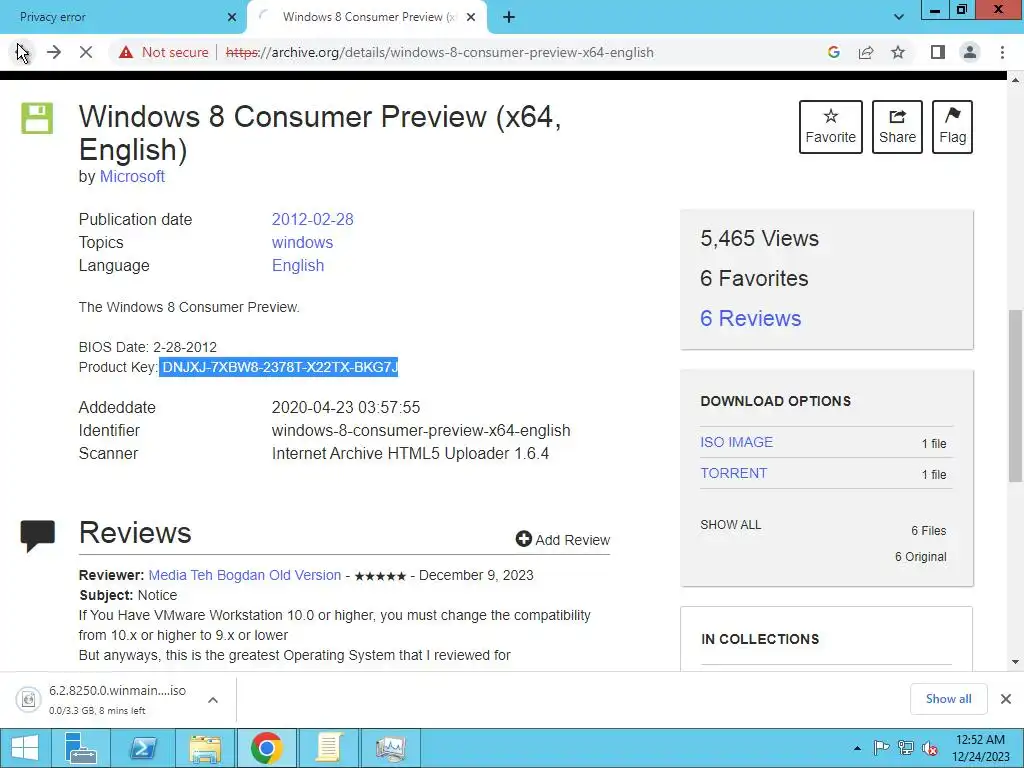1024x768 pixels.
Task: Toggle the Chrome side panel icon
Action: pos(938,52)
